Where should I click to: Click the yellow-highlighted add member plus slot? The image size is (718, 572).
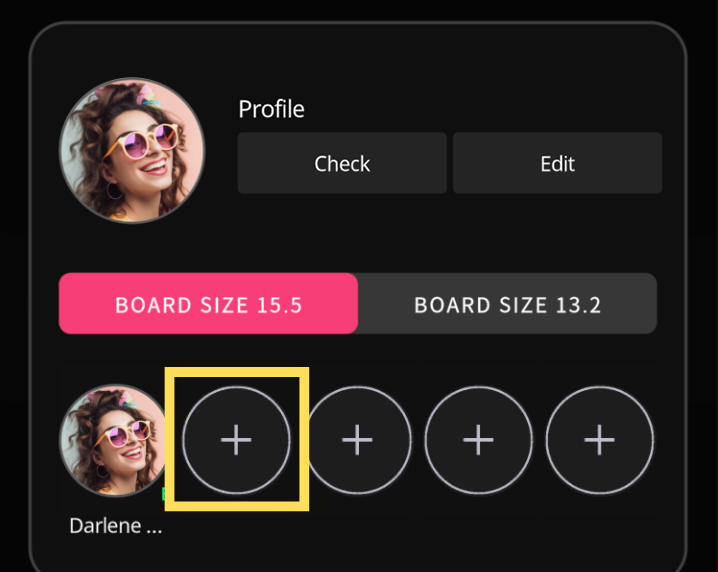(236, 440)
